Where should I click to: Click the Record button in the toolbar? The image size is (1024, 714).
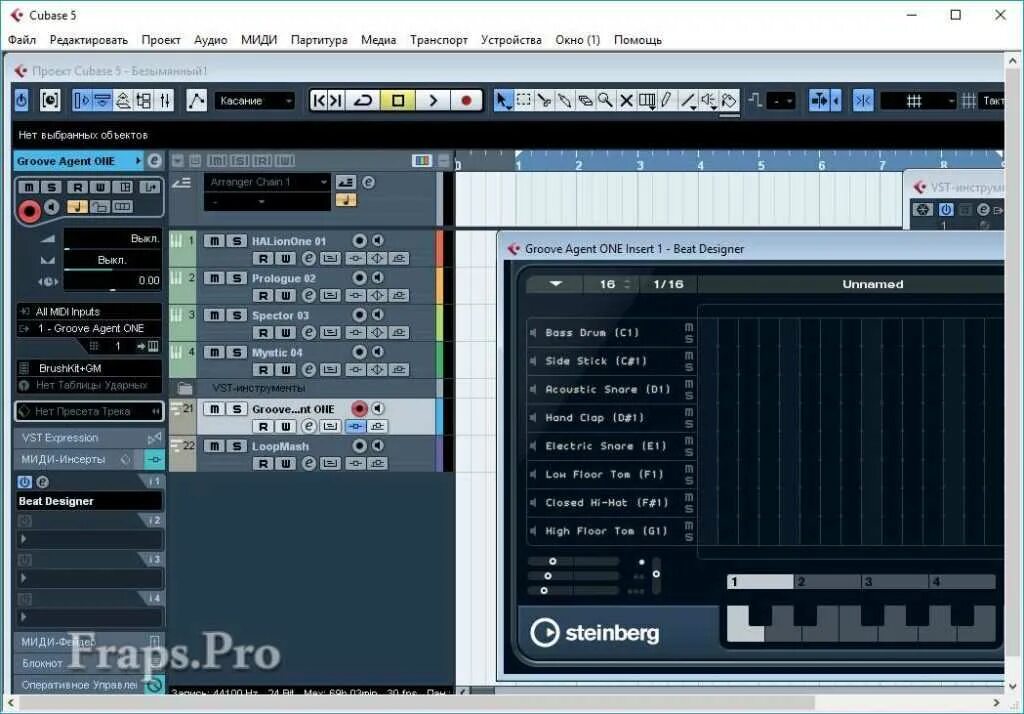point(466,101)
